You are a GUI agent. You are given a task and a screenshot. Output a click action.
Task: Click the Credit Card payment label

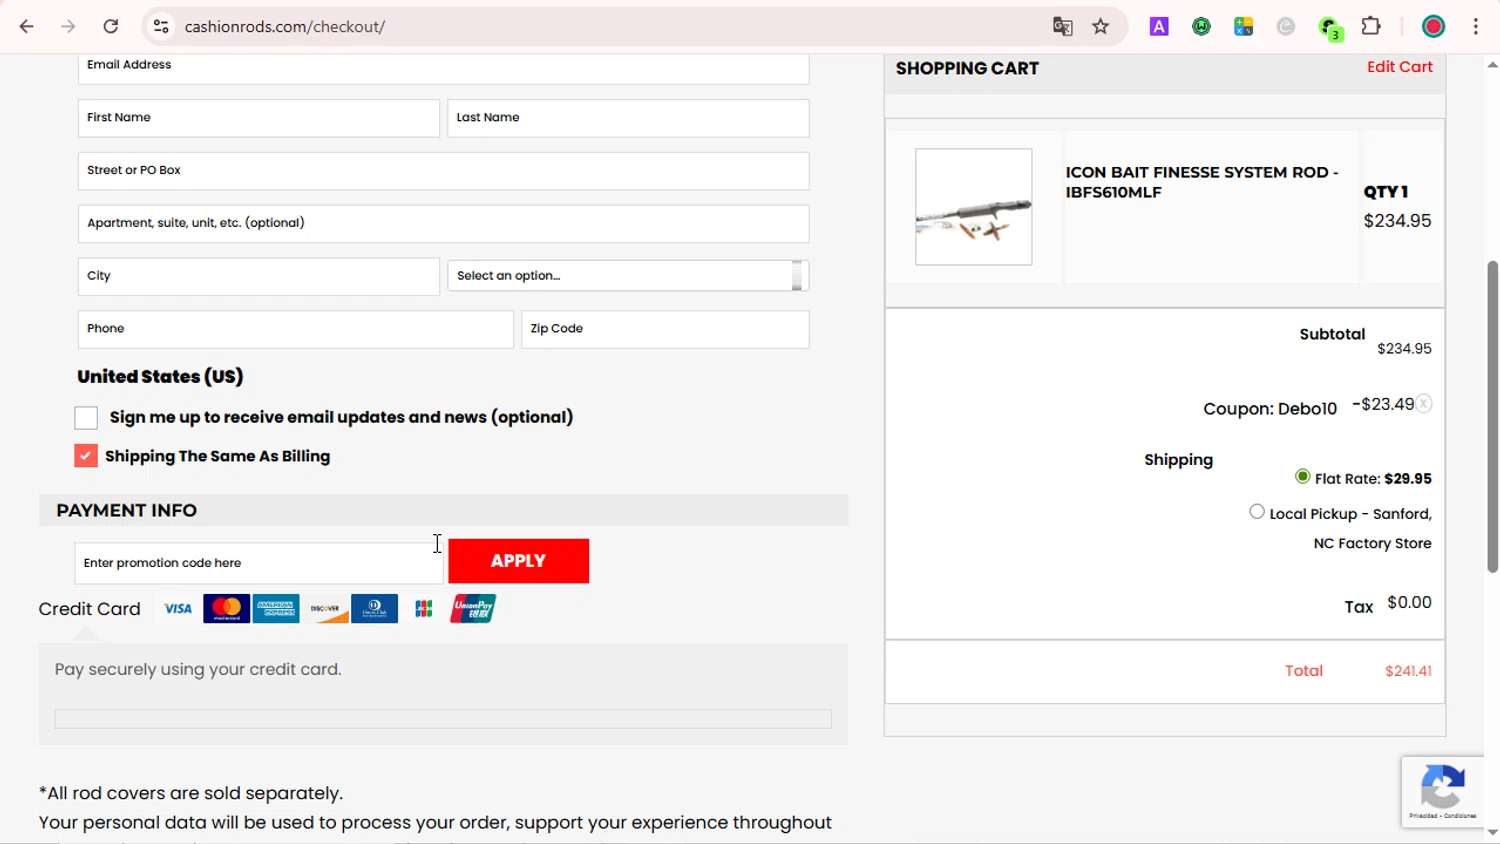click(x=90, y=609)
